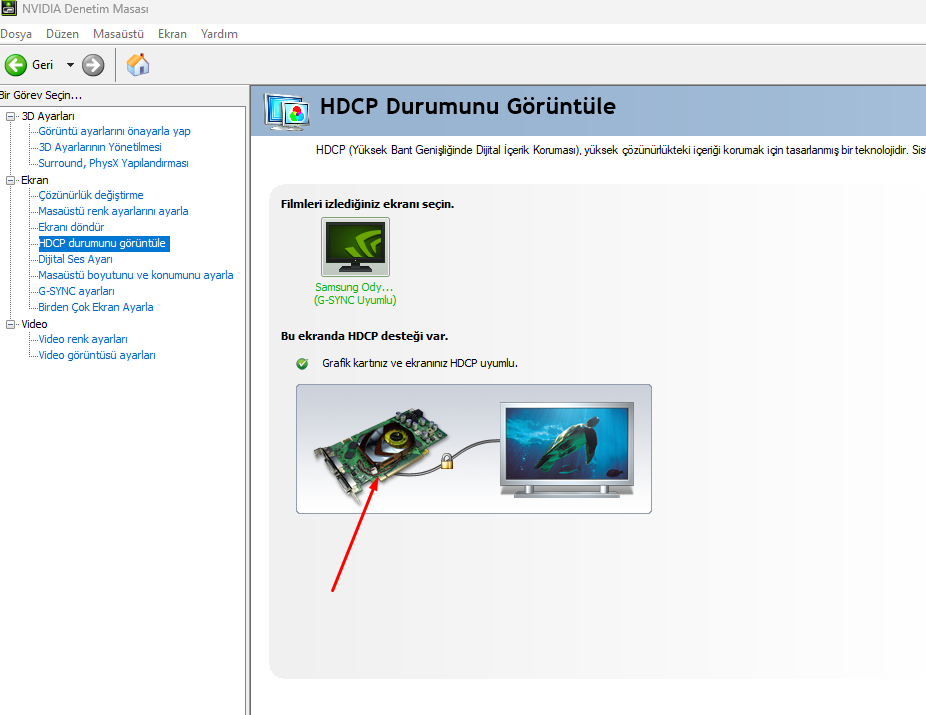This screenshot has height=715, width=926.
Task: Click the TV screen illustration with turtle
Action: coord(567,450)
